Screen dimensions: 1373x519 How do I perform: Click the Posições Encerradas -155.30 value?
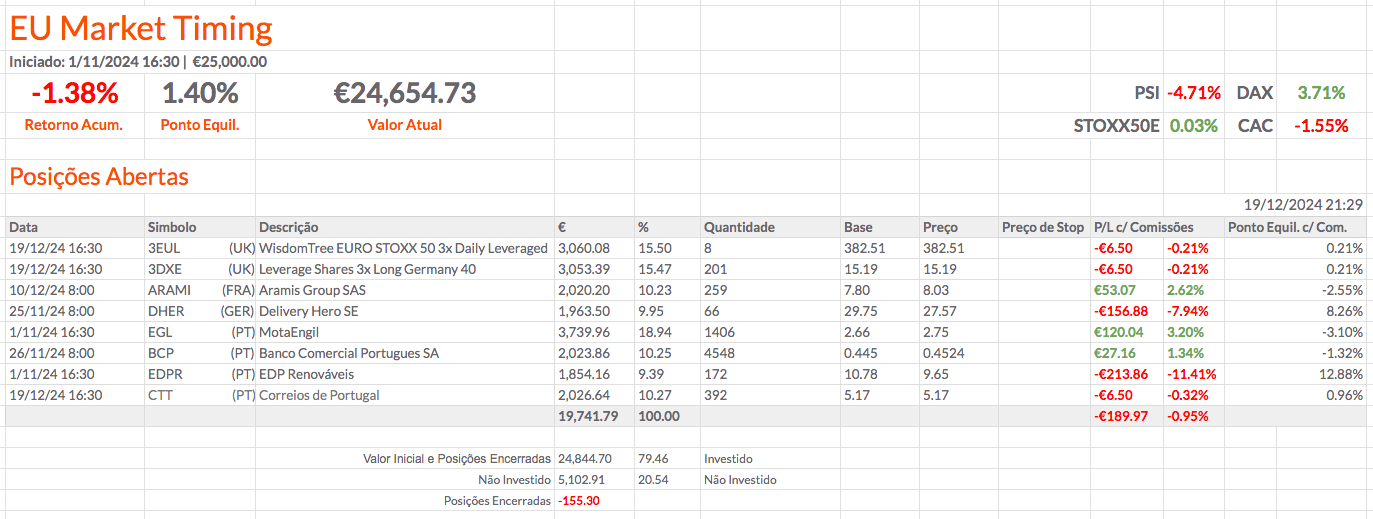(579, 500)
